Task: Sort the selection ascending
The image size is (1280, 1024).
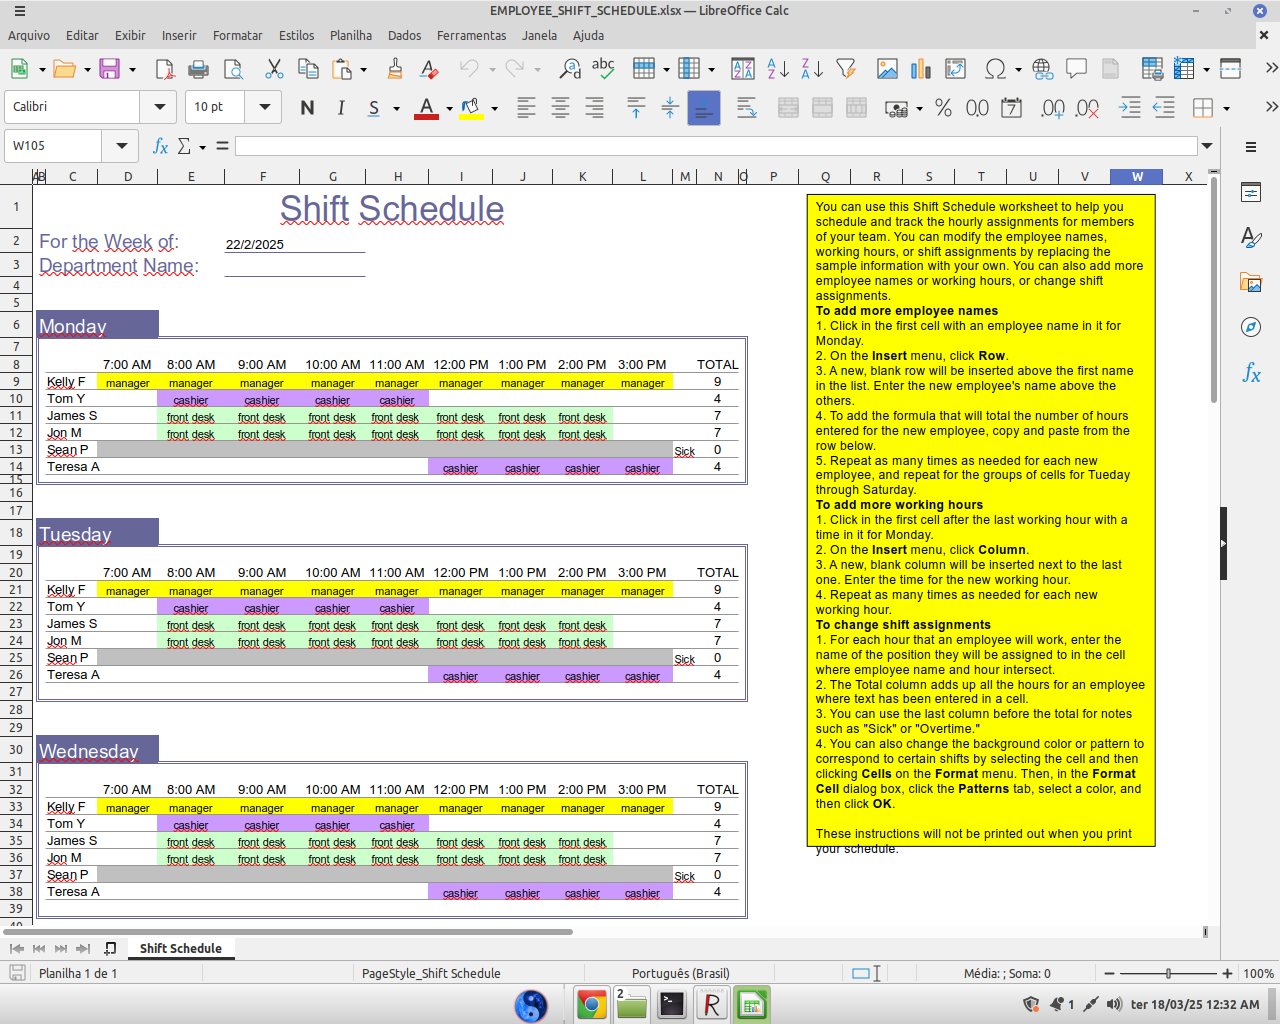Action: pyautogui.click(x=778, y=68)
